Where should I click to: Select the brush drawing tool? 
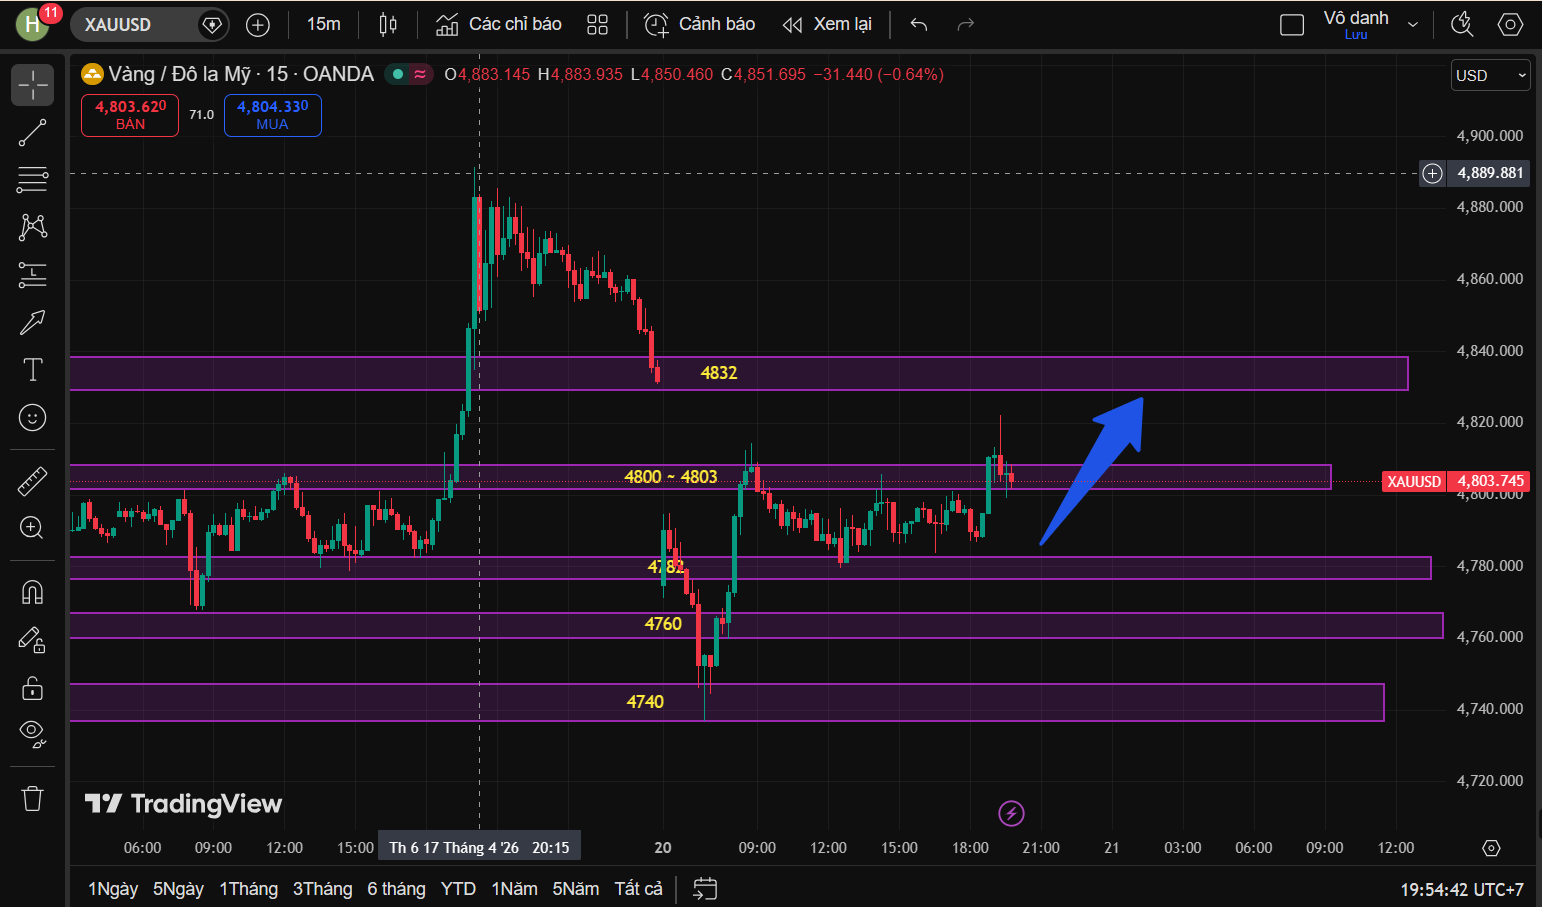(x=32, y=322)
